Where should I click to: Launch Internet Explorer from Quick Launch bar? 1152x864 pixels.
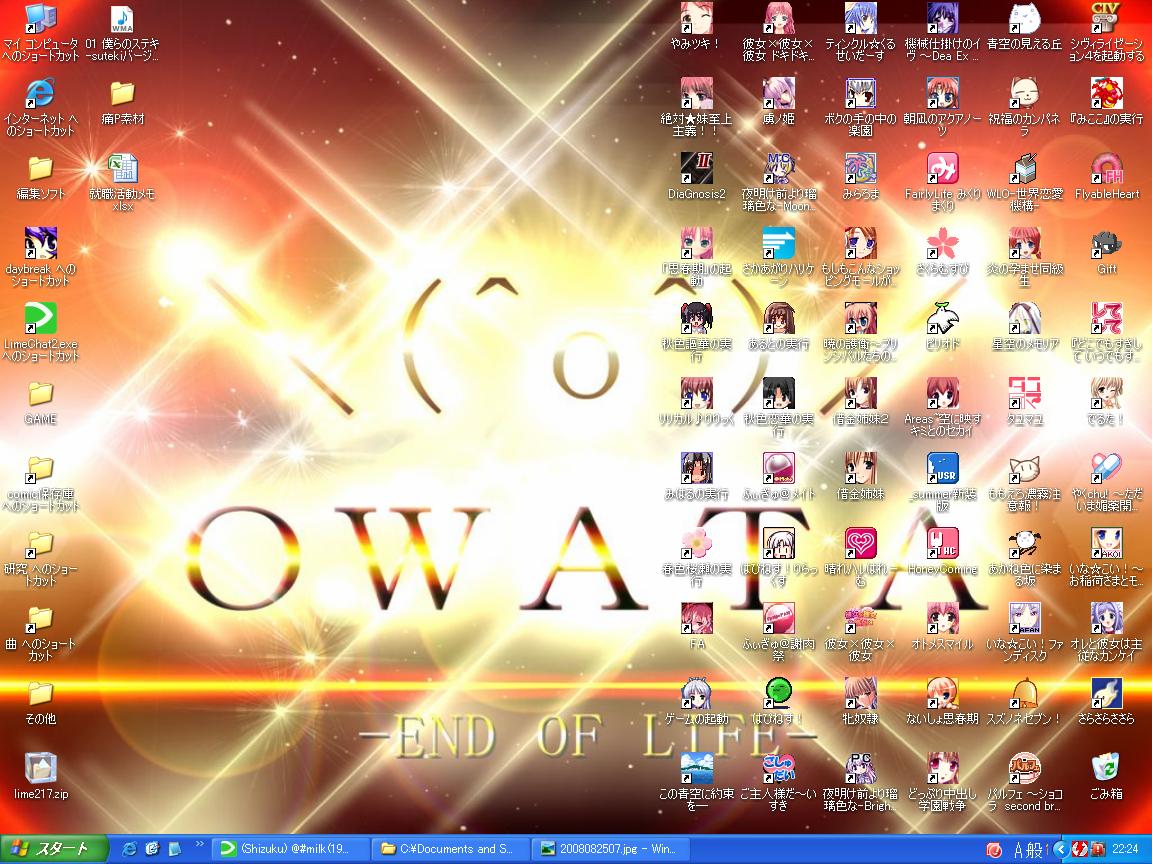(x=130, y=849)
